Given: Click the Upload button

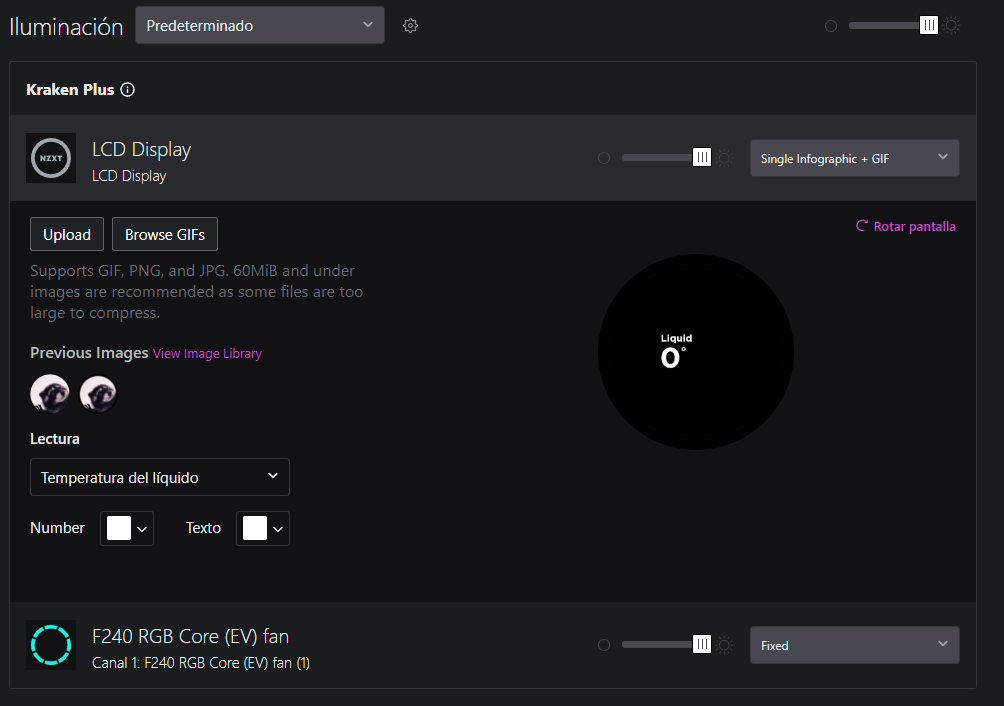Looking at the screenshot, I should (67, 234).
